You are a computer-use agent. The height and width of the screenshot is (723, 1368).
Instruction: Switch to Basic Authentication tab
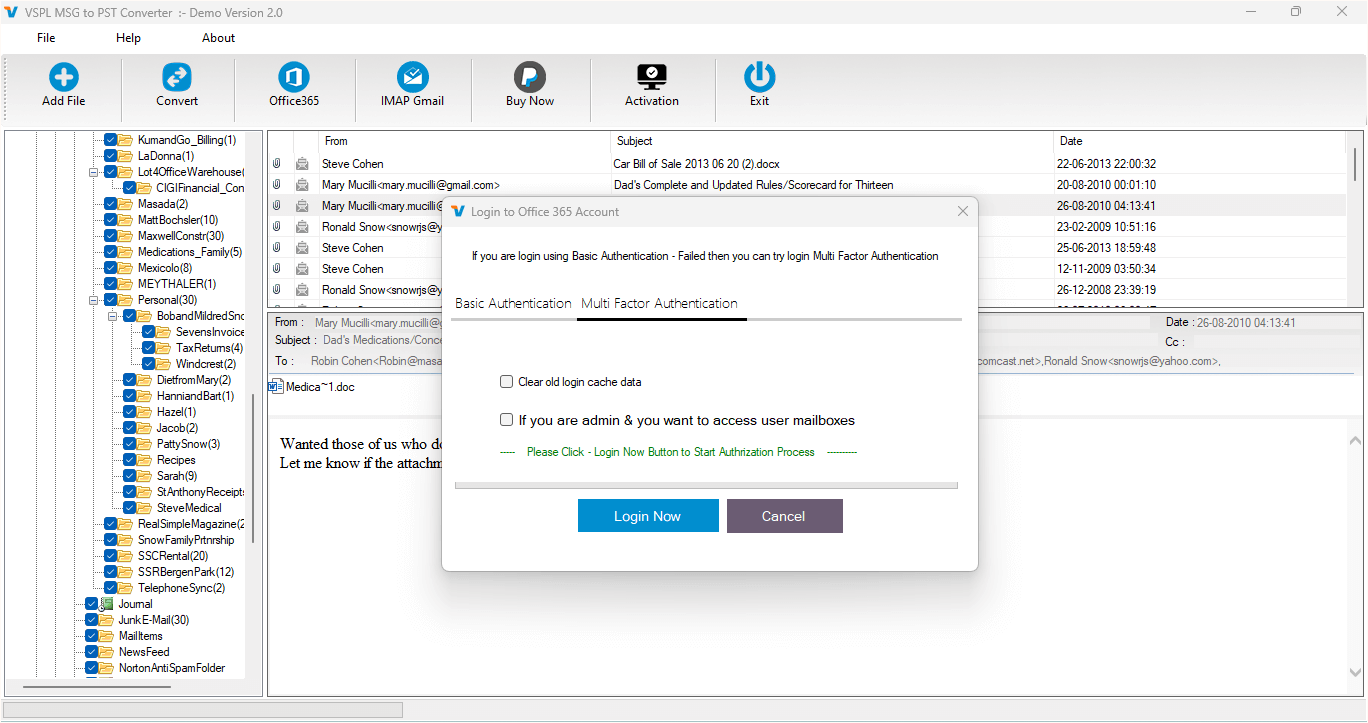[x=513, y=303]
